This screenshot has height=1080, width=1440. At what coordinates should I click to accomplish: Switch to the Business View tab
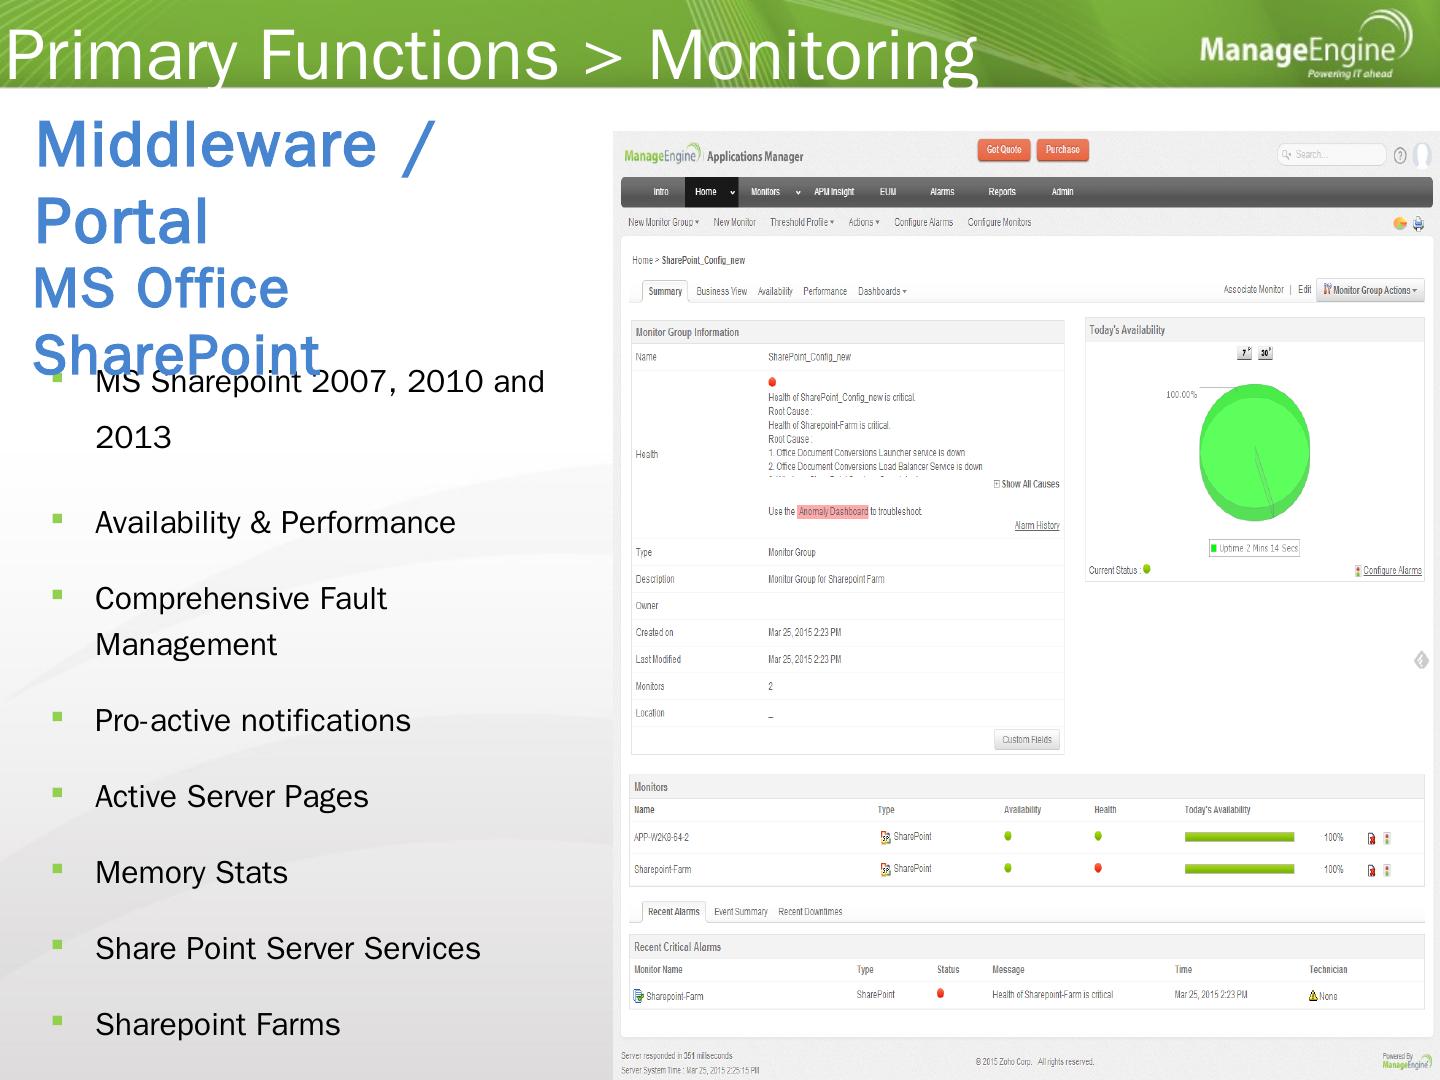721,292
